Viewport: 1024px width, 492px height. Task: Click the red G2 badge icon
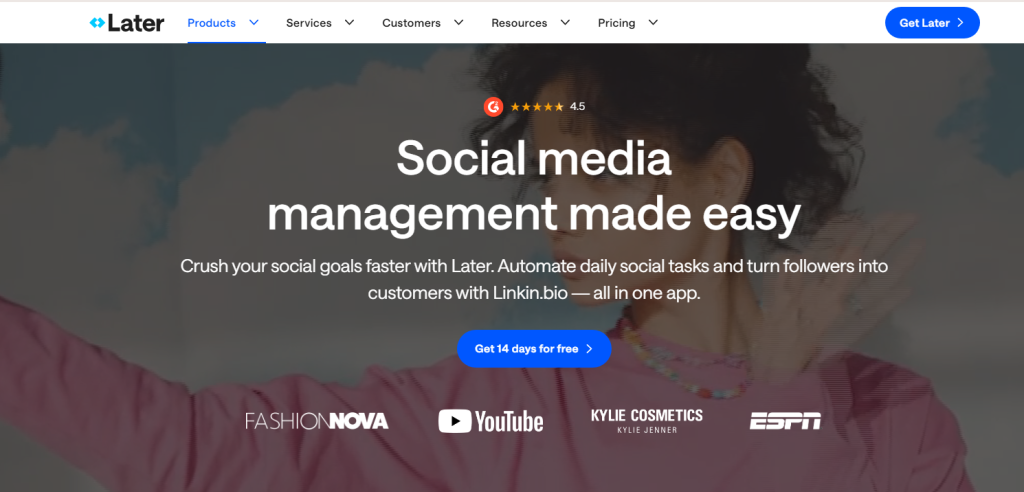point(493,107)
